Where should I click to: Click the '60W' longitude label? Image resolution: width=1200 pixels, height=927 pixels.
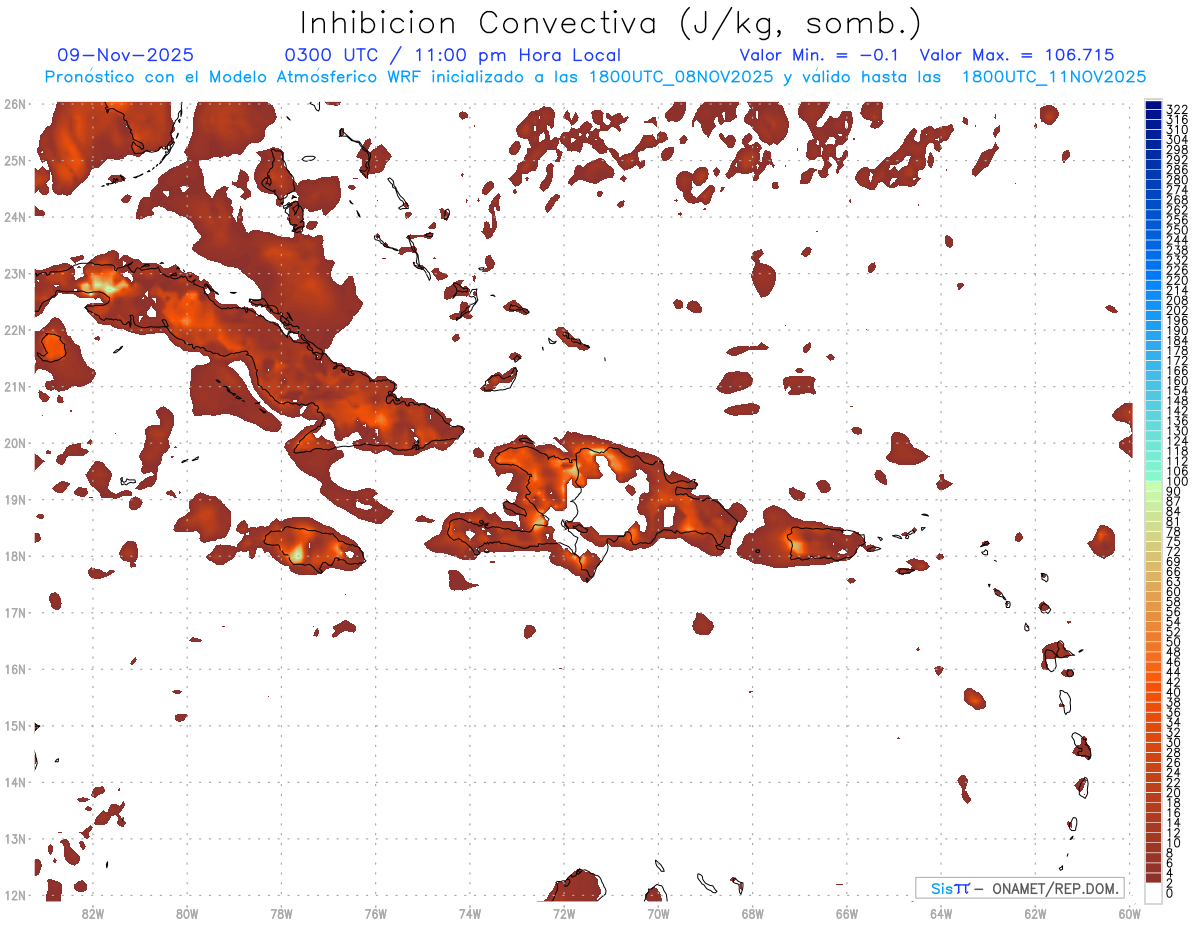[1129, 912]
